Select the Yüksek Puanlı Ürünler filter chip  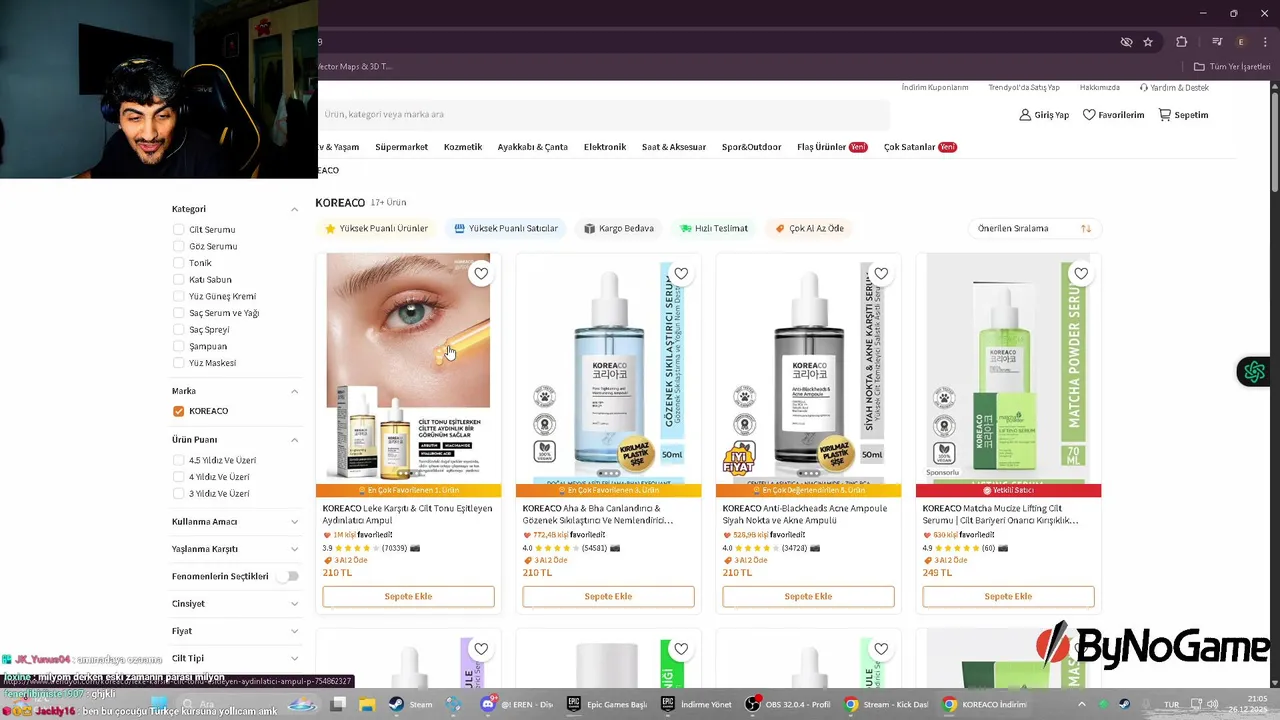tap(376, 228)
